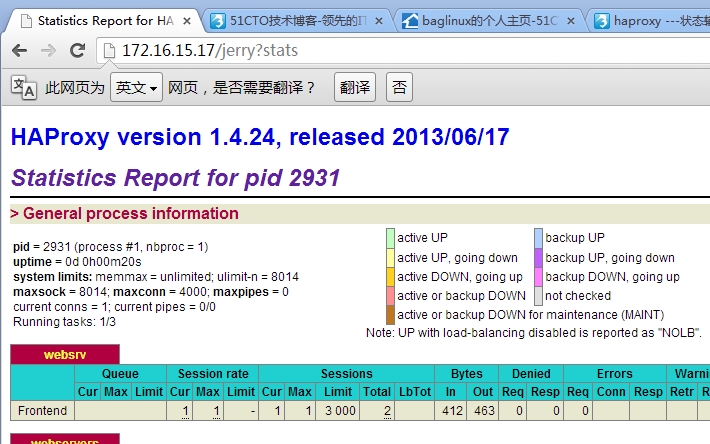The image size is (710, 444).
Task: Close the Statistics Report tab
Action: [187, 21]
